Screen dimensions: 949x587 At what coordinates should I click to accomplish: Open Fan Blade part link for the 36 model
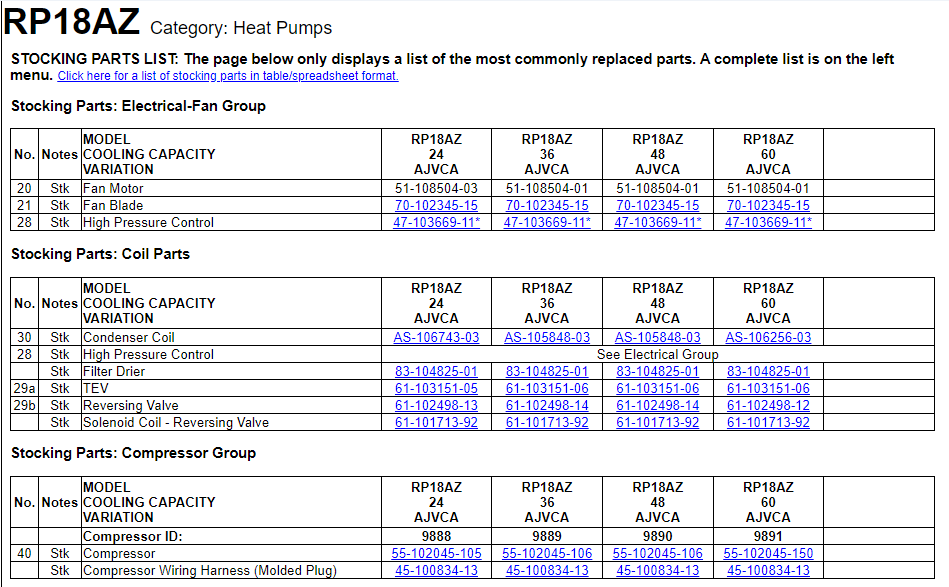(547, 205)
